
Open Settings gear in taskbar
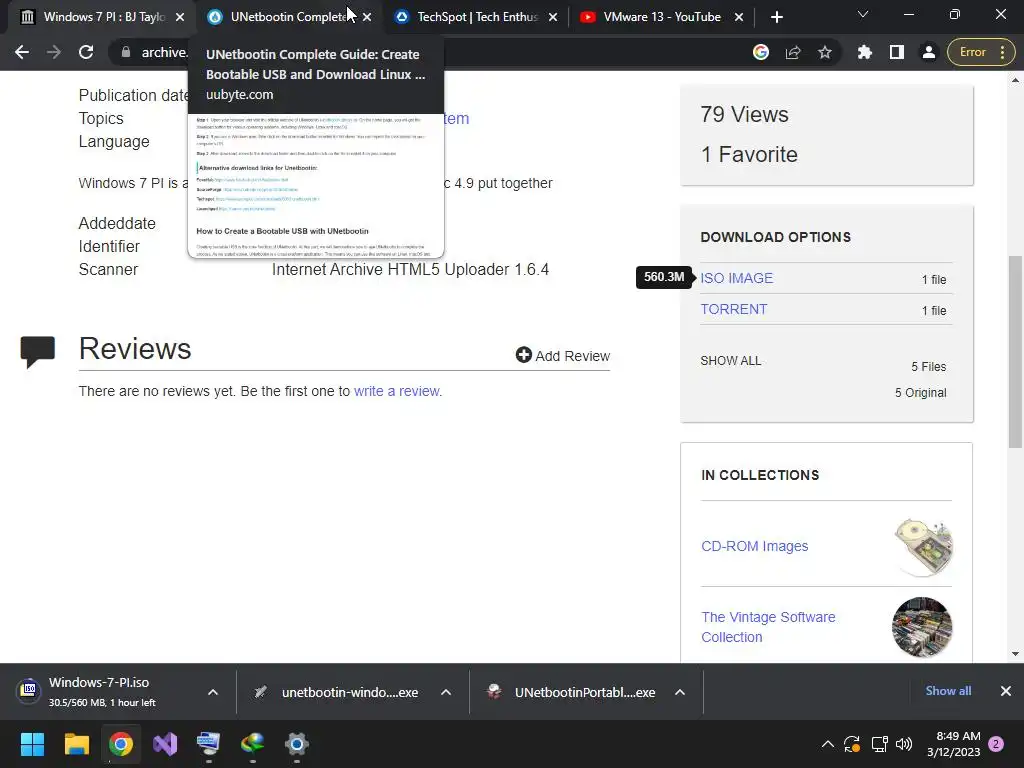point(296,744)
